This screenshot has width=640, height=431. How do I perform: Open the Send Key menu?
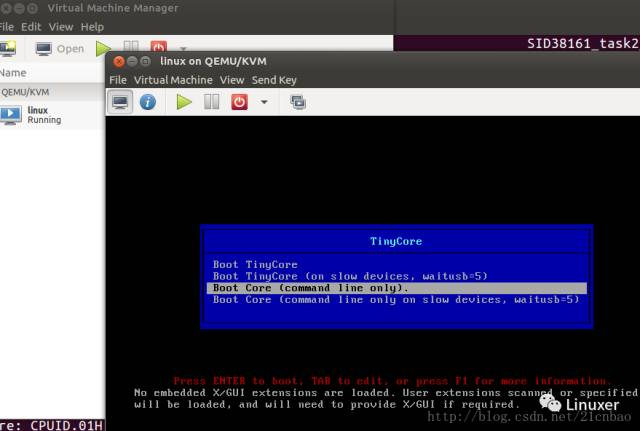pos(274,80)
